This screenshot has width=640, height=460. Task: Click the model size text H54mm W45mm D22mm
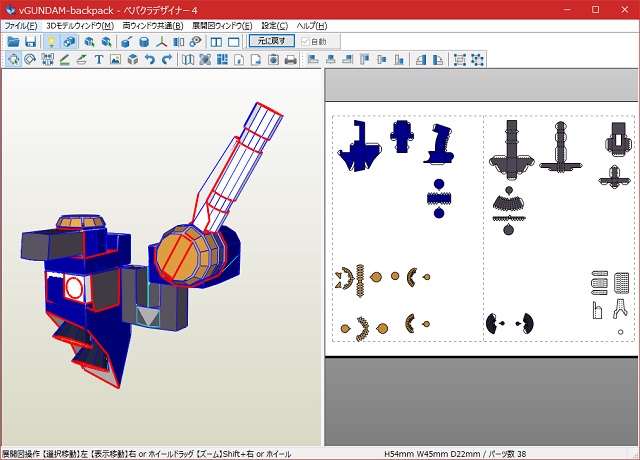[x=431, y=454]
